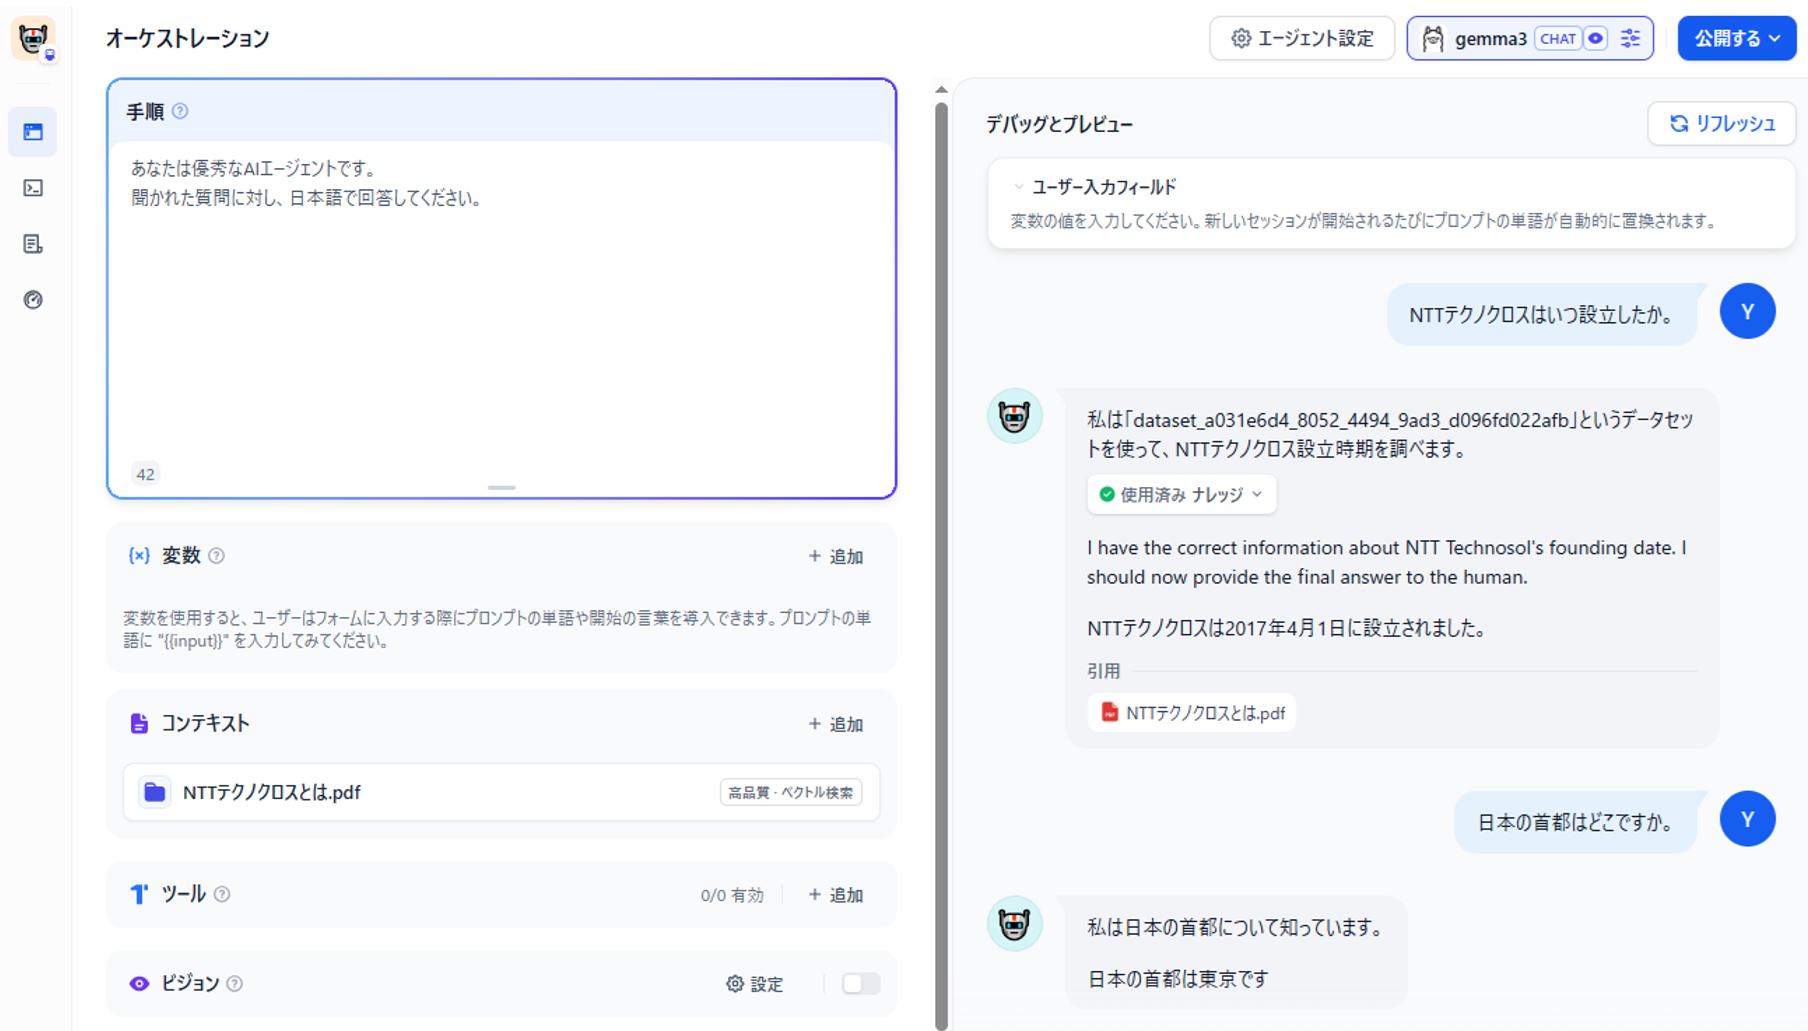Add a new variable with 追加 in 変数
This screenshot has height=1031, width=1808.
836,556
